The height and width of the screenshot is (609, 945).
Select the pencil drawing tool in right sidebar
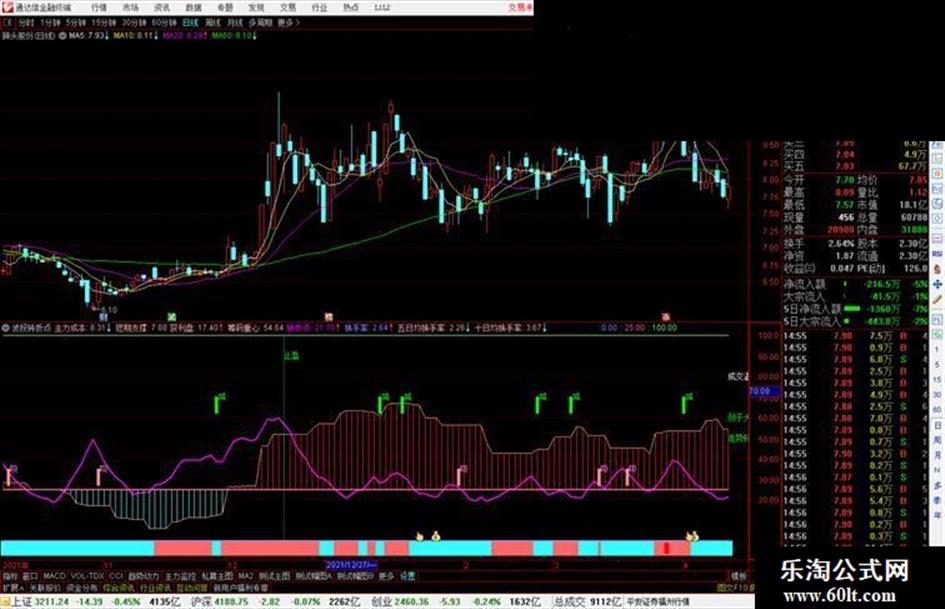937,299
